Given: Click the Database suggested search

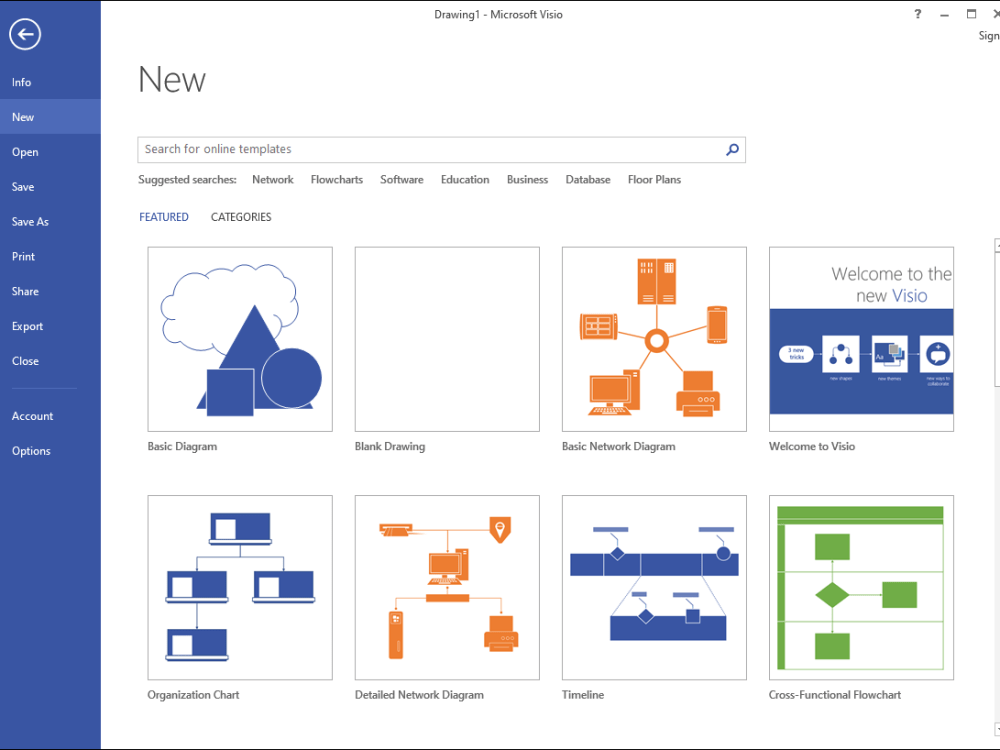Looking at the screenshot, I should [588, 180].
